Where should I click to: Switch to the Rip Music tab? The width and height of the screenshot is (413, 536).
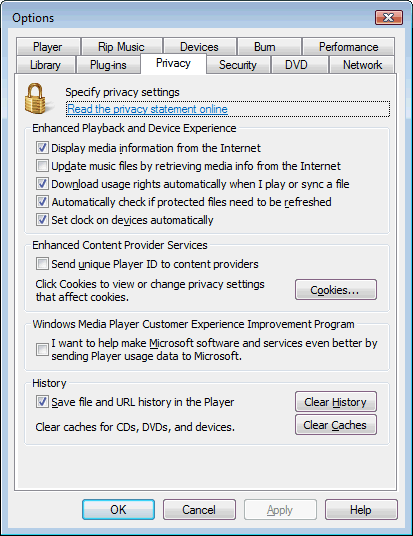(x=122, y=46)
